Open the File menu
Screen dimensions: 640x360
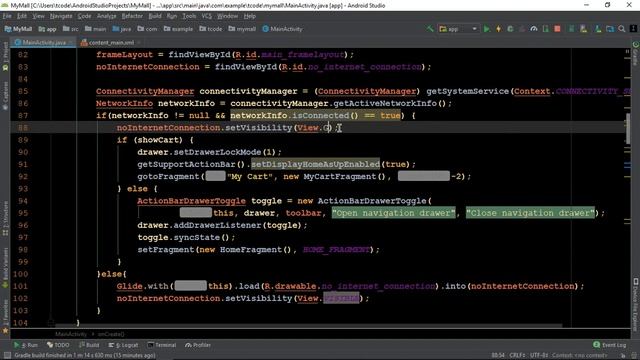point(7,16)
